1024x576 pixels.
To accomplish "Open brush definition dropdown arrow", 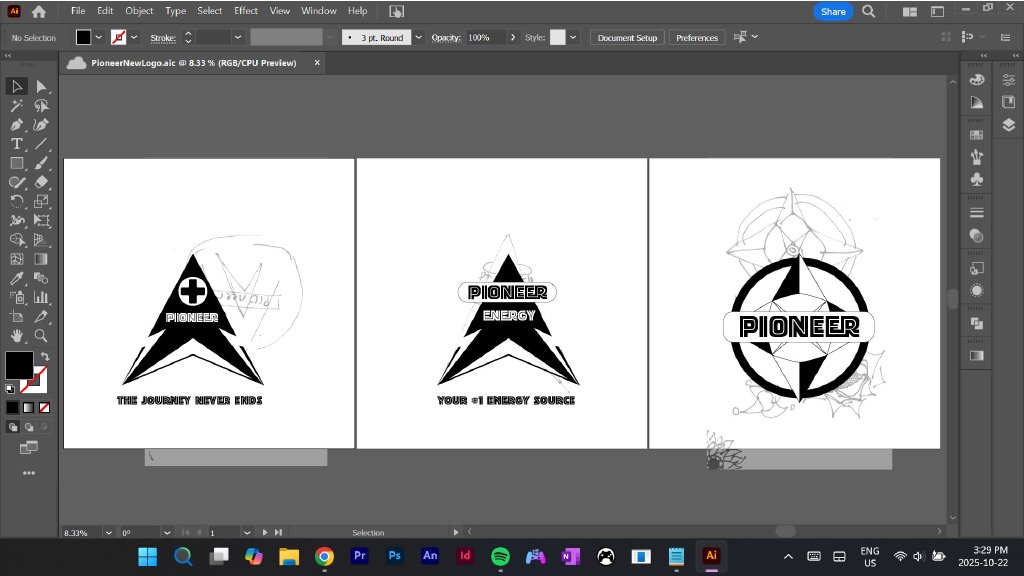I will (x=419, y=37).
